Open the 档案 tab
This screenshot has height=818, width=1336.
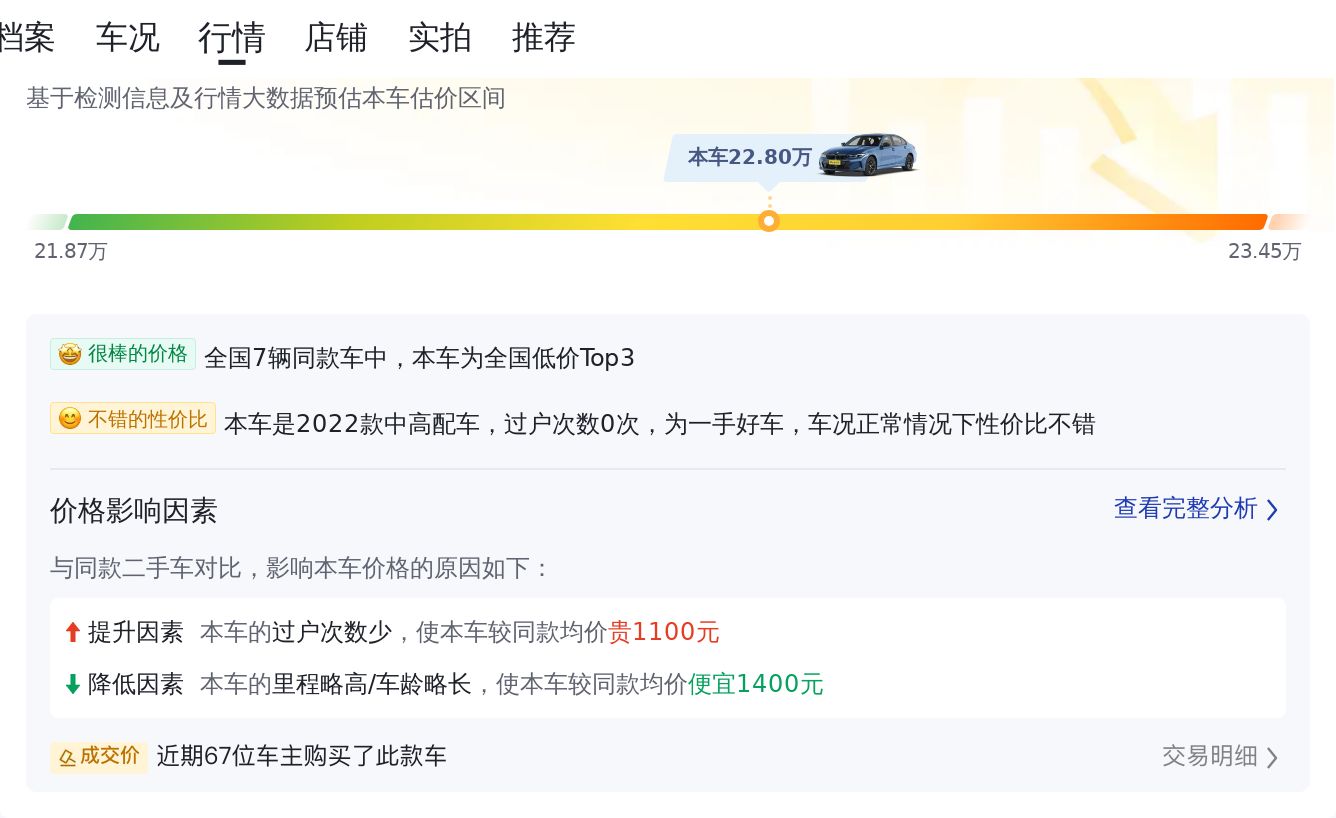click(27, 38)
